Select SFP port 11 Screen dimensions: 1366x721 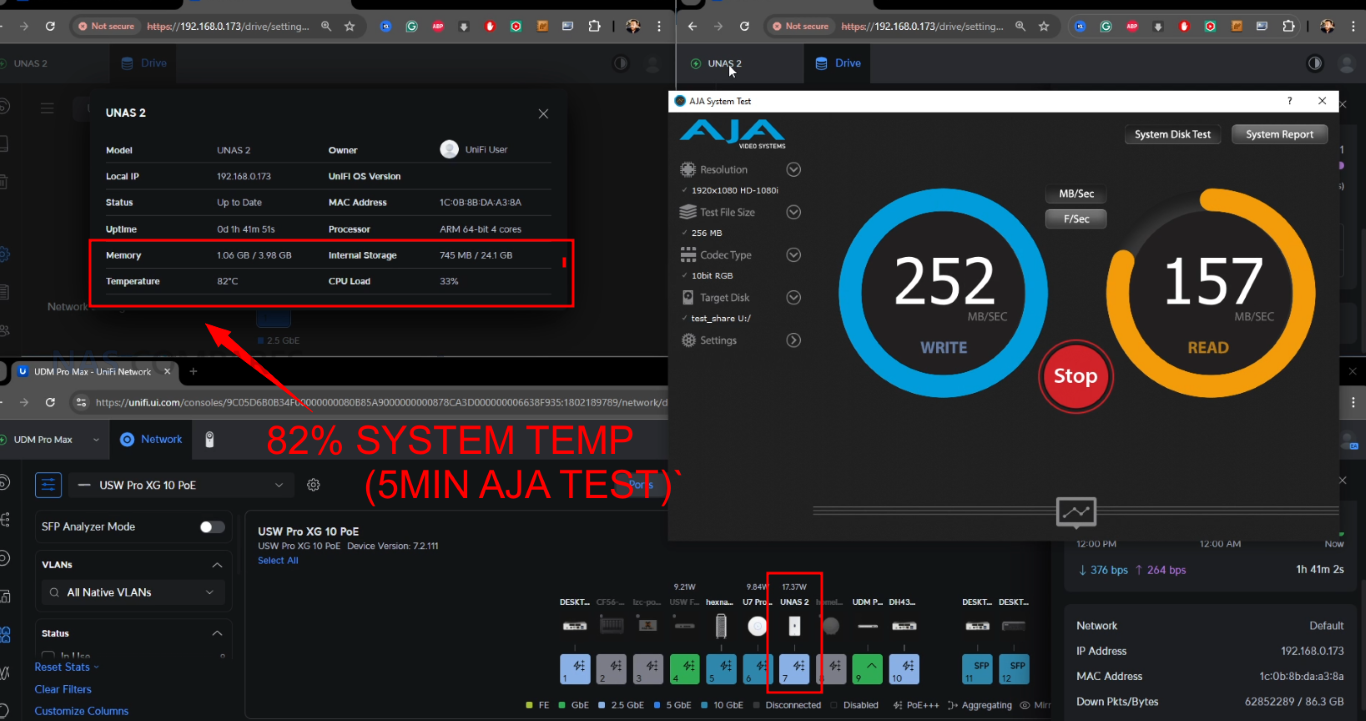coord(977,668)
